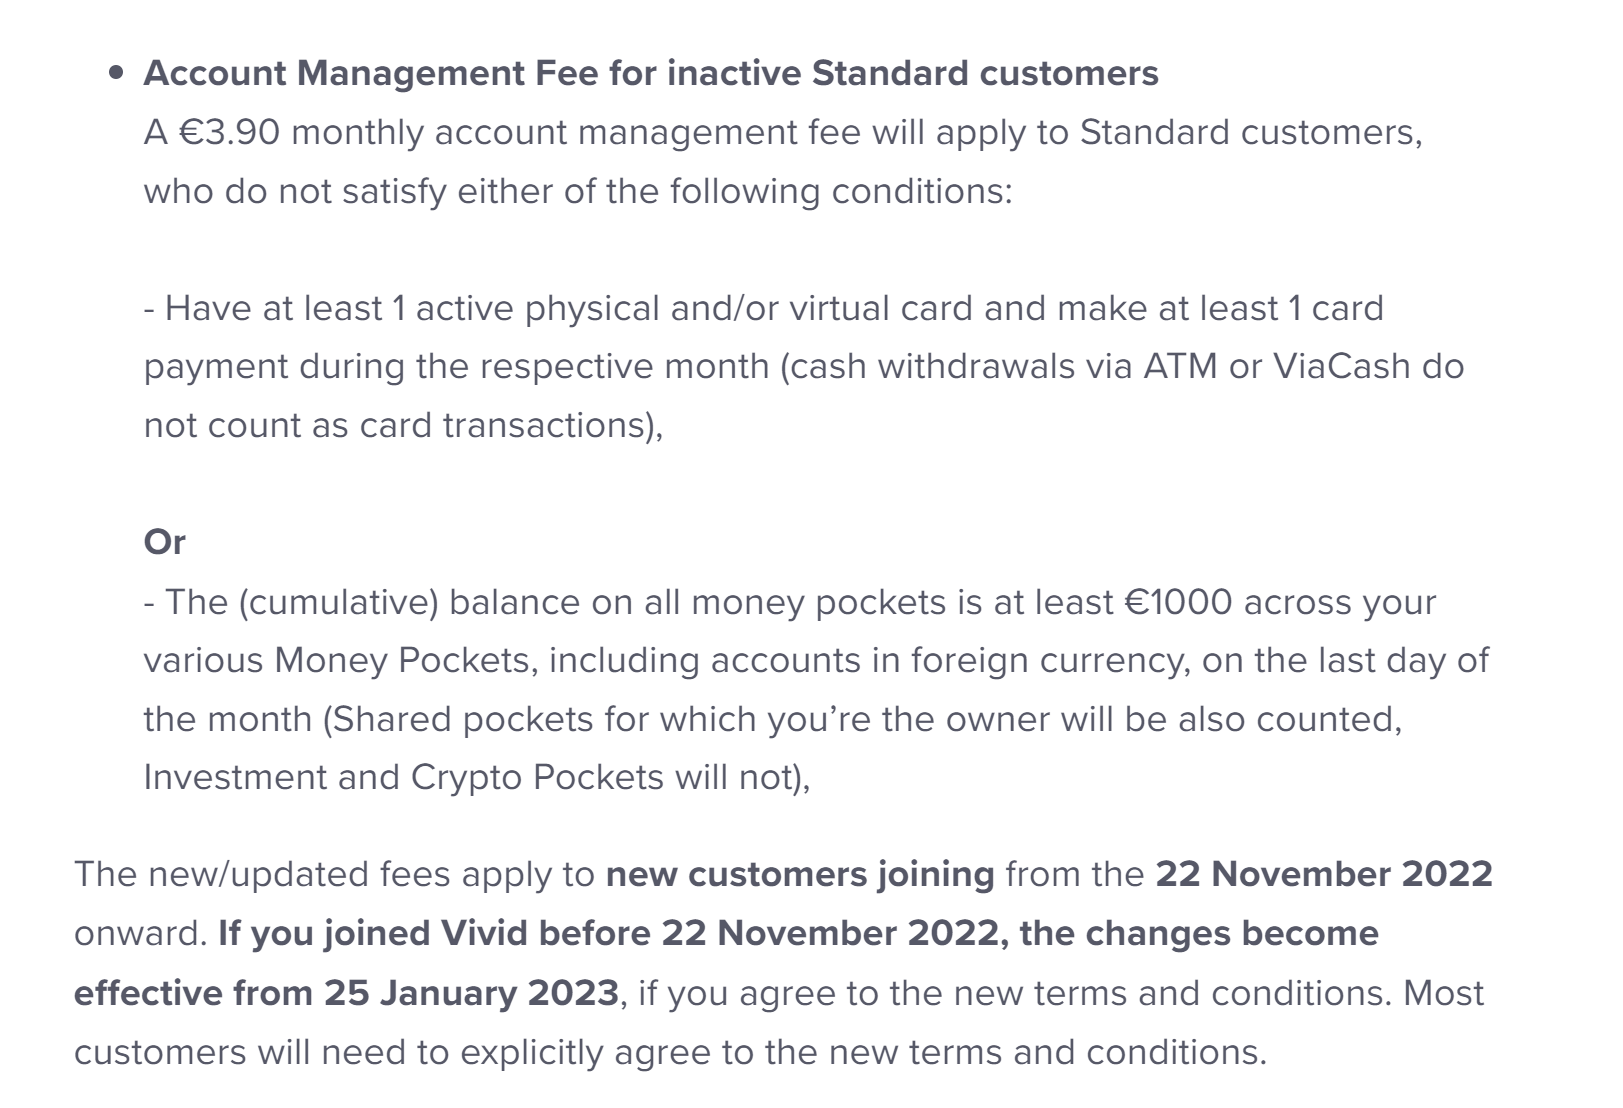Click the text "not count as card transactions"
Viewport: 1623px width, 1108px height.
pos(400,425)
